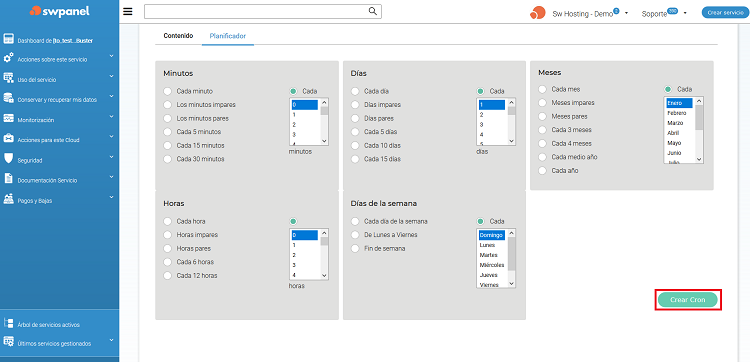Select the Fin de semana option
Screen dimensions: 750x362
tap(355, 249)
